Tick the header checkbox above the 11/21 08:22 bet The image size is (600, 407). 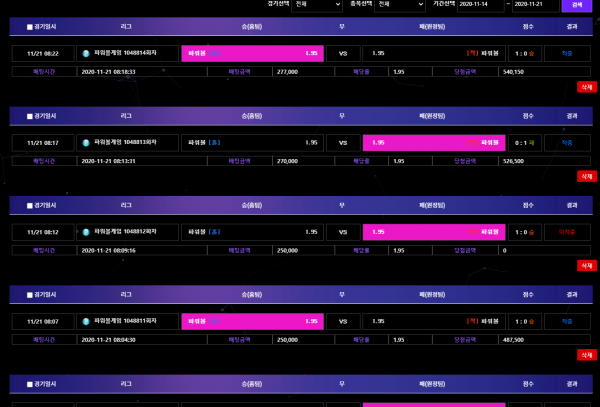pos(30,27)
